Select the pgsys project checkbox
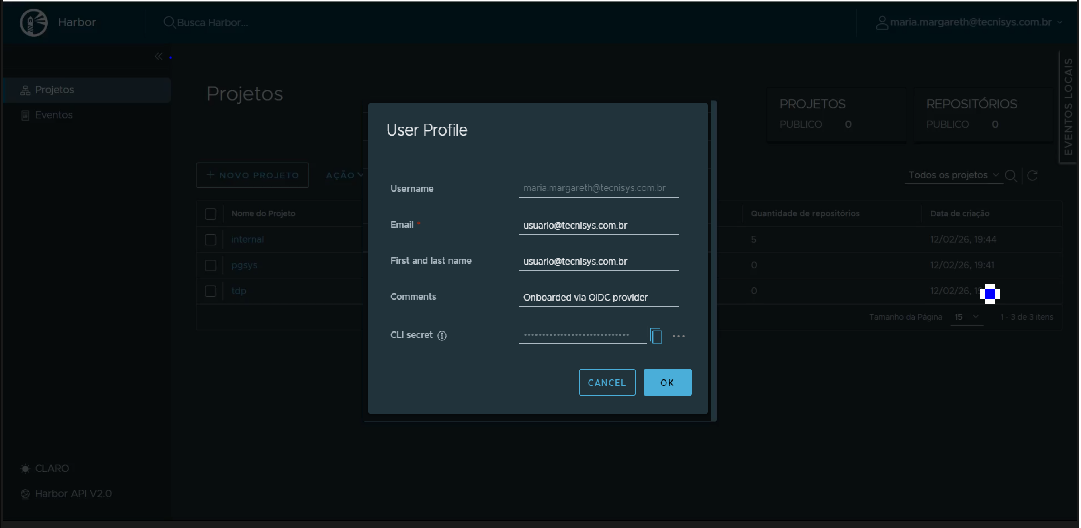The height and width of the screenshot is (528, 1081). point(211,266)
